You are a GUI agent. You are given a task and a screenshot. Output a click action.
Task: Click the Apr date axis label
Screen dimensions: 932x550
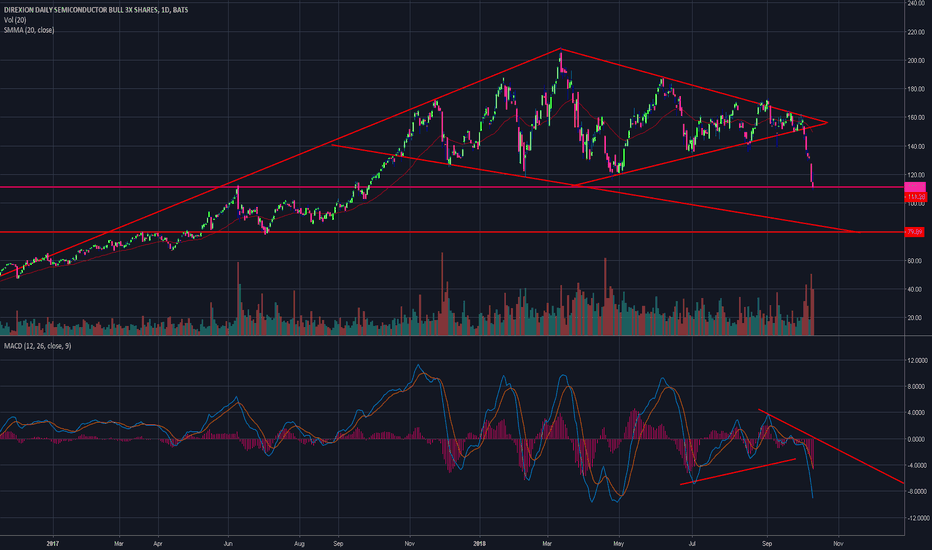158,543
